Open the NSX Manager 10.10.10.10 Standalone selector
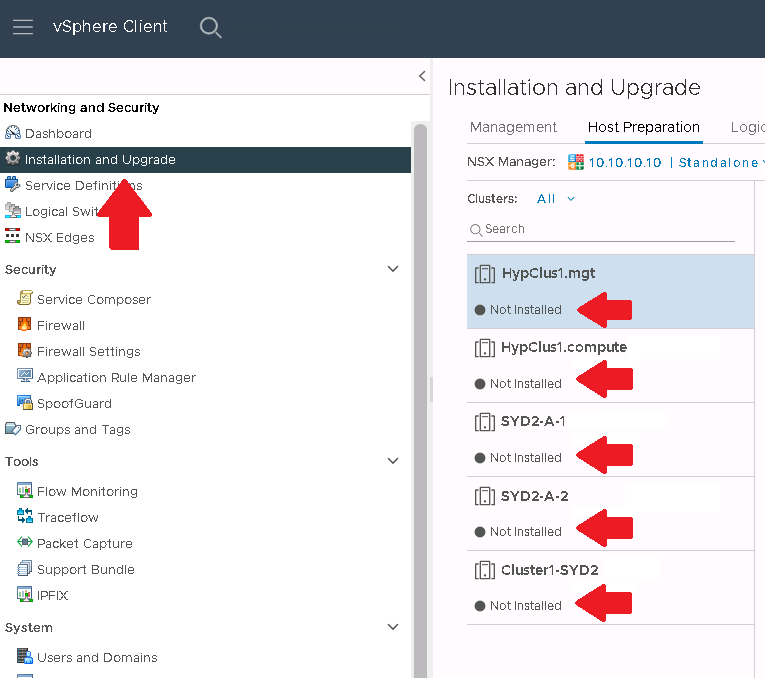Image resolution: width=765 pixels, height=678 pixels. pos(676,162)
